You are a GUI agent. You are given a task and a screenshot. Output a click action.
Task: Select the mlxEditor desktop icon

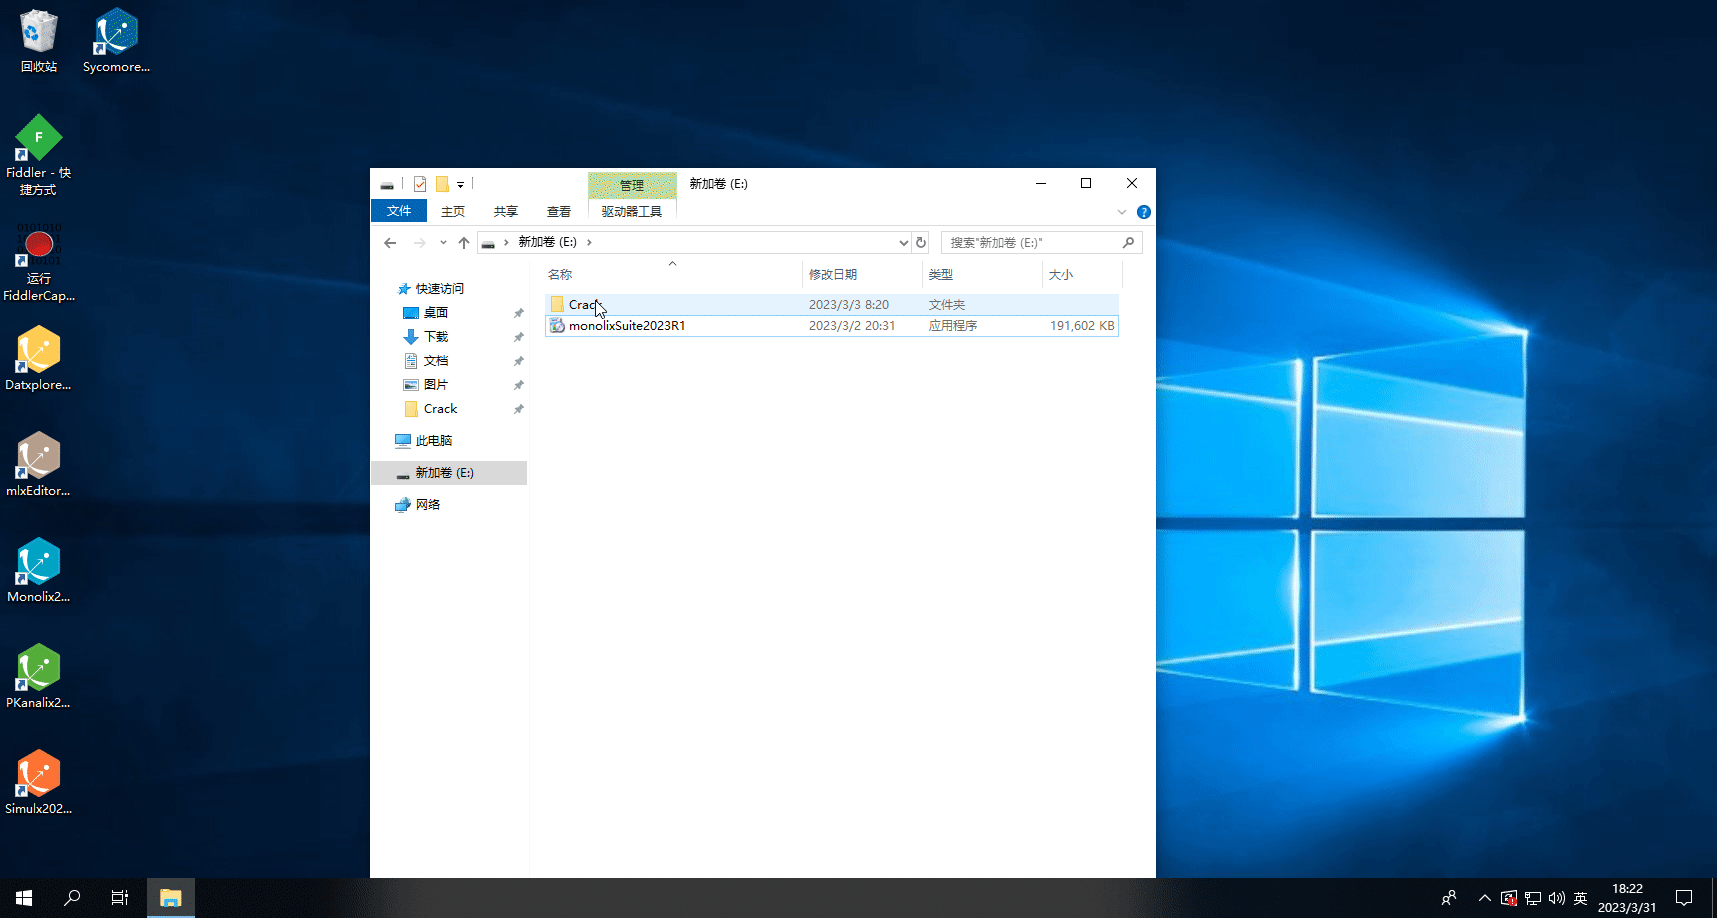pyautogui.click(x=38, y=464)
